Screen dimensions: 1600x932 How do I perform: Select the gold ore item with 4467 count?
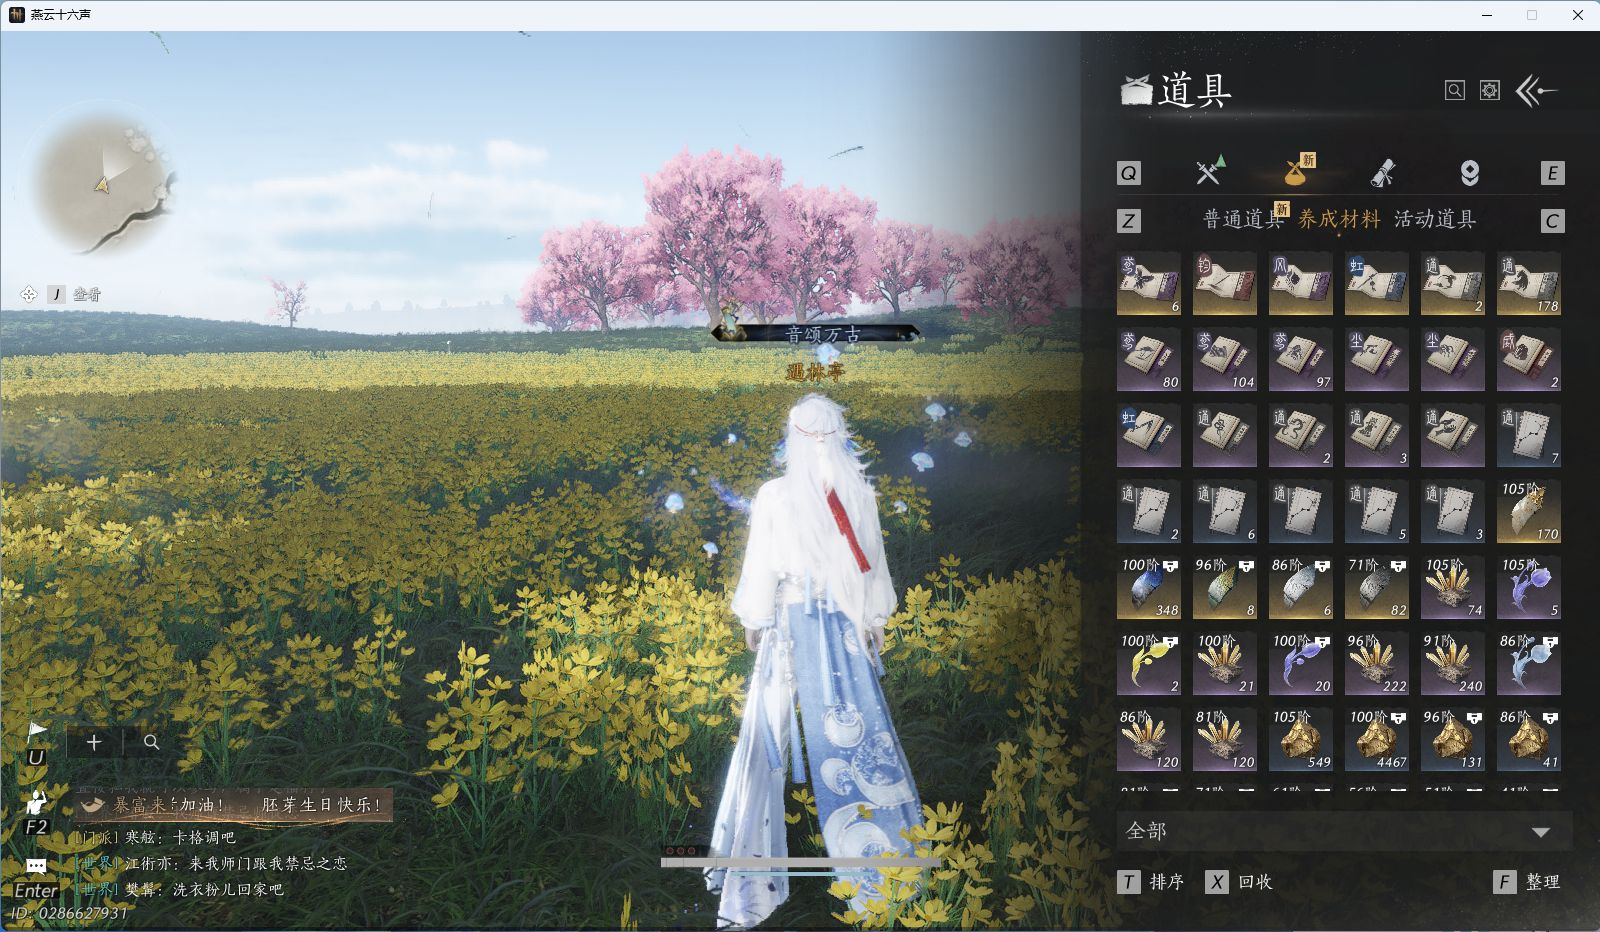pos(1376,740)
